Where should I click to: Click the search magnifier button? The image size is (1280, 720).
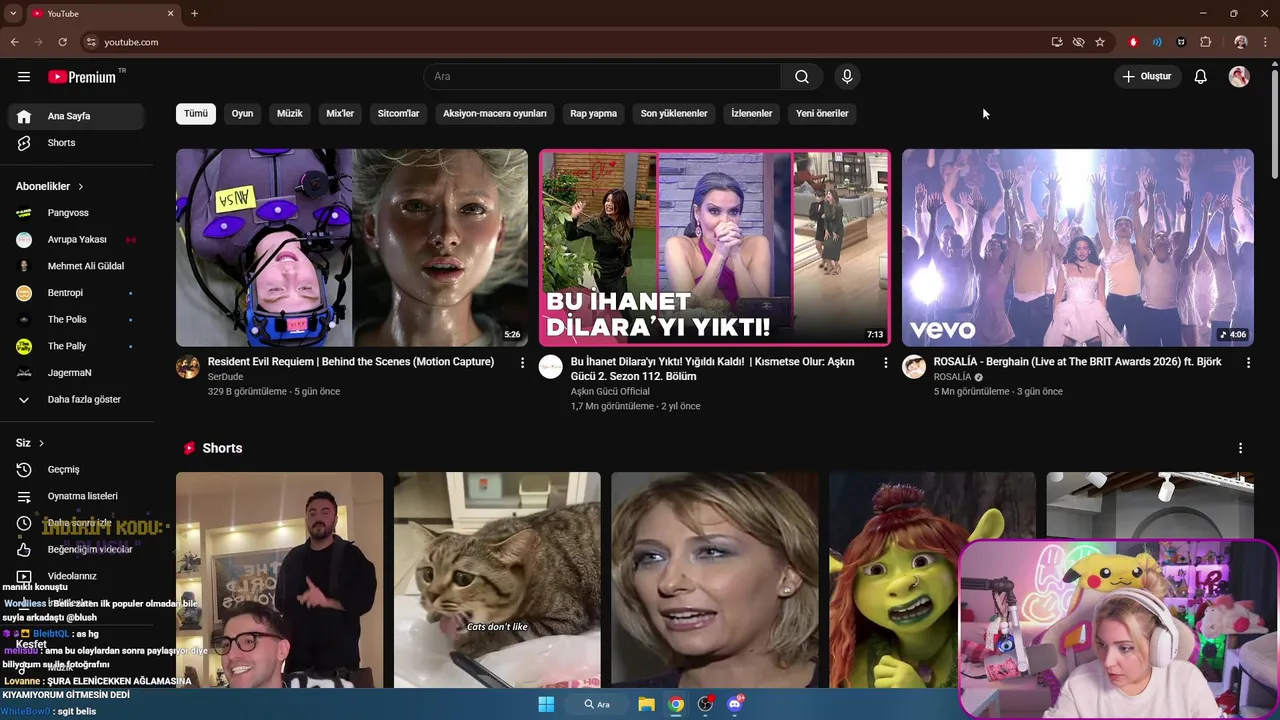coord(802,77)
